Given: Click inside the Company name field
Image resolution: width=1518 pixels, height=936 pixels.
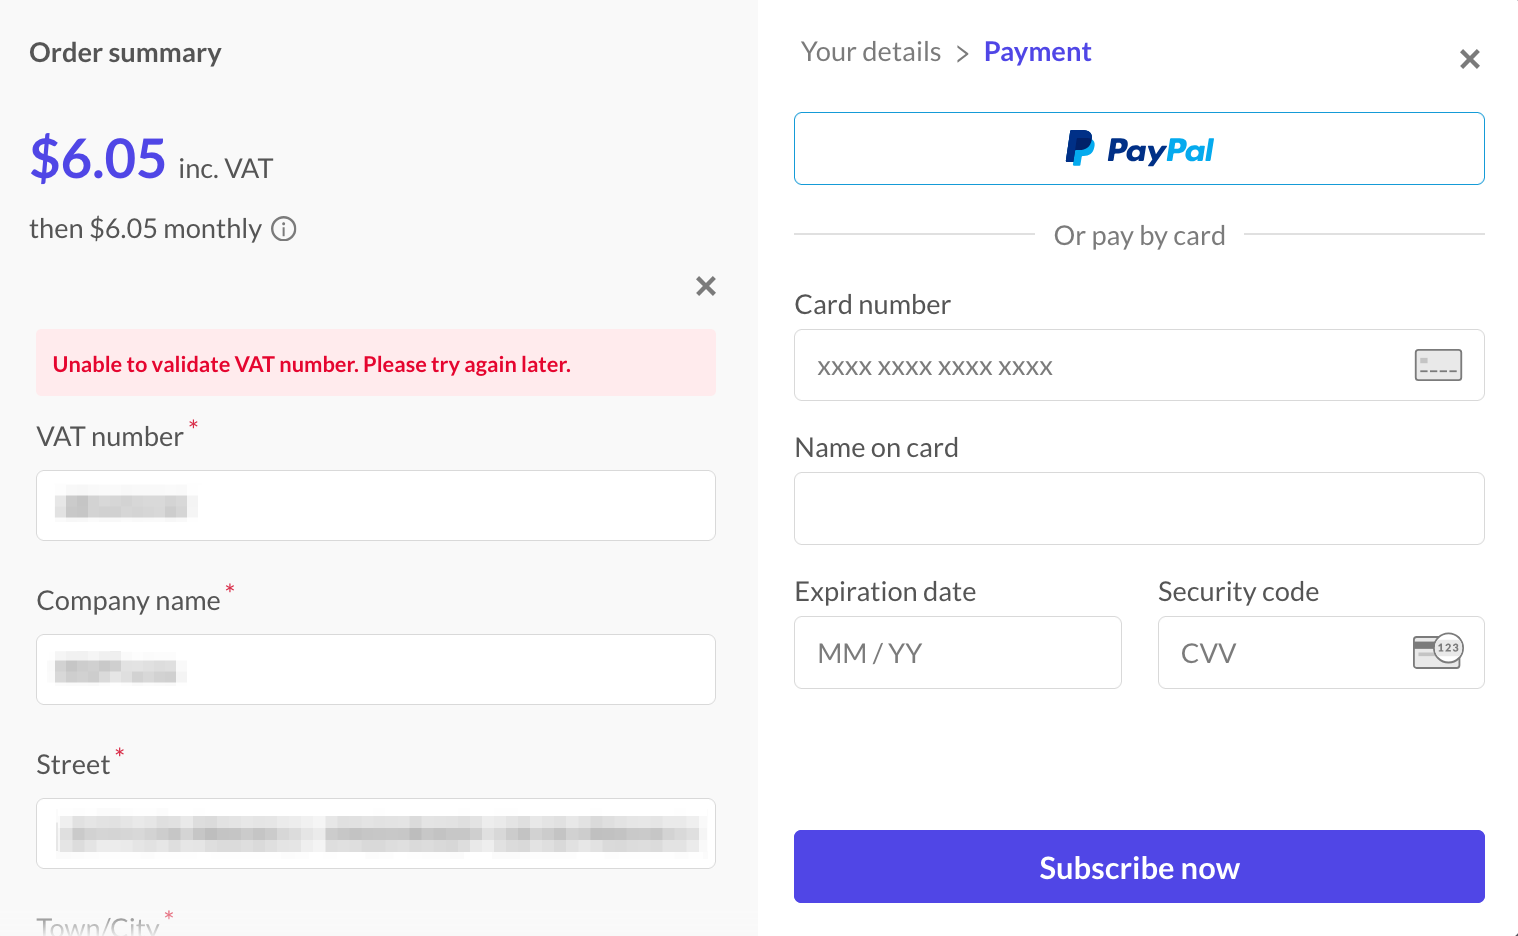Looking at the screenshot, I should click(376, 670).
